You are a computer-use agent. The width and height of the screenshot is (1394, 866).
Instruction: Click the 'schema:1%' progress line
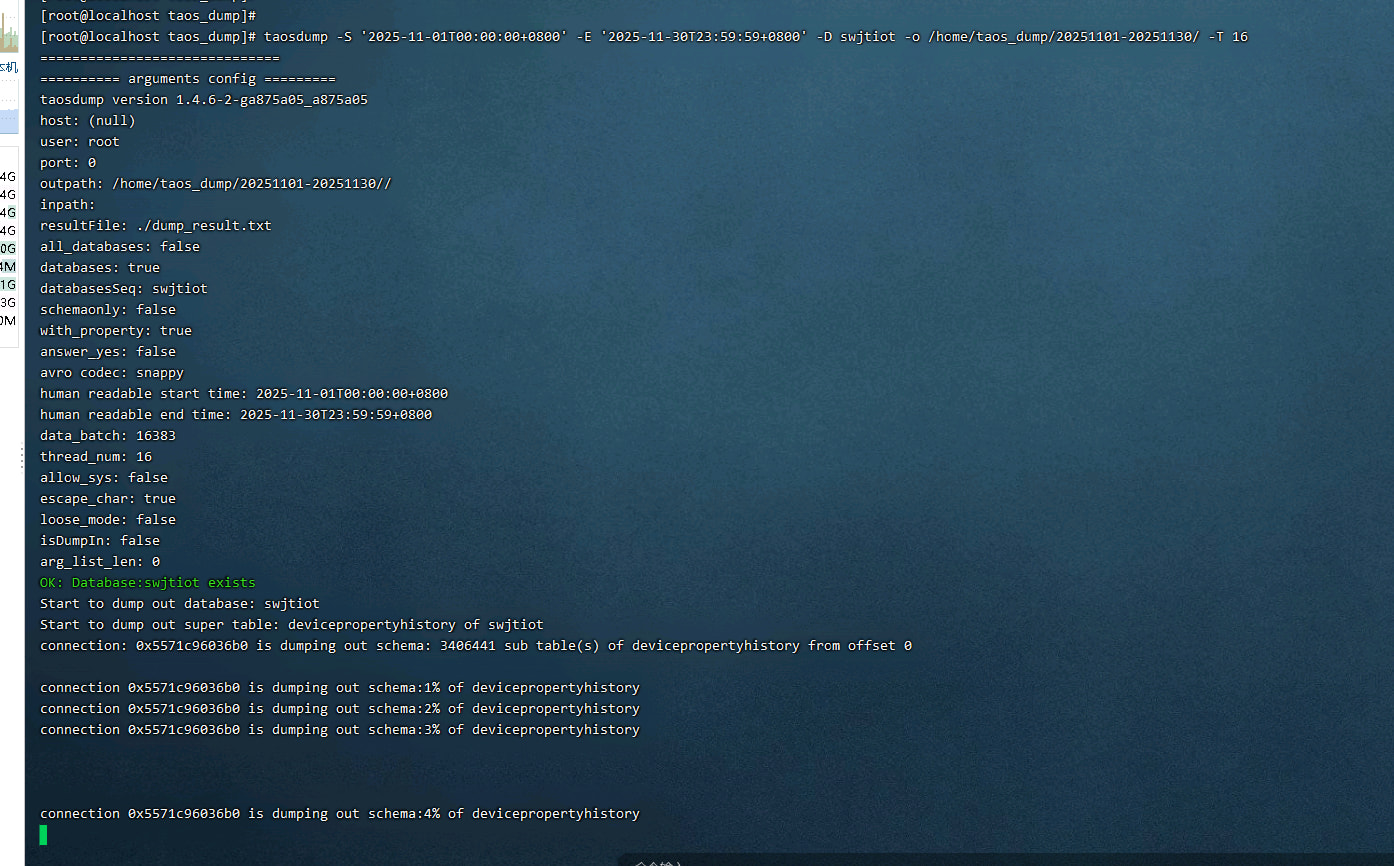tap(339, 688)
